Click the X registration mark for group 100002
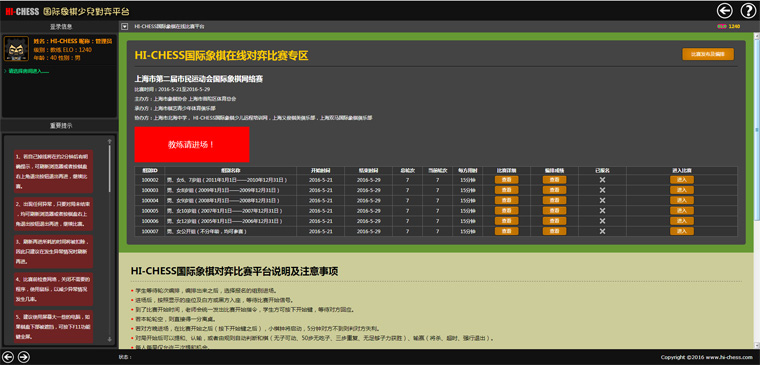This screenshot has height=365, width=760. tap(602, 180)
